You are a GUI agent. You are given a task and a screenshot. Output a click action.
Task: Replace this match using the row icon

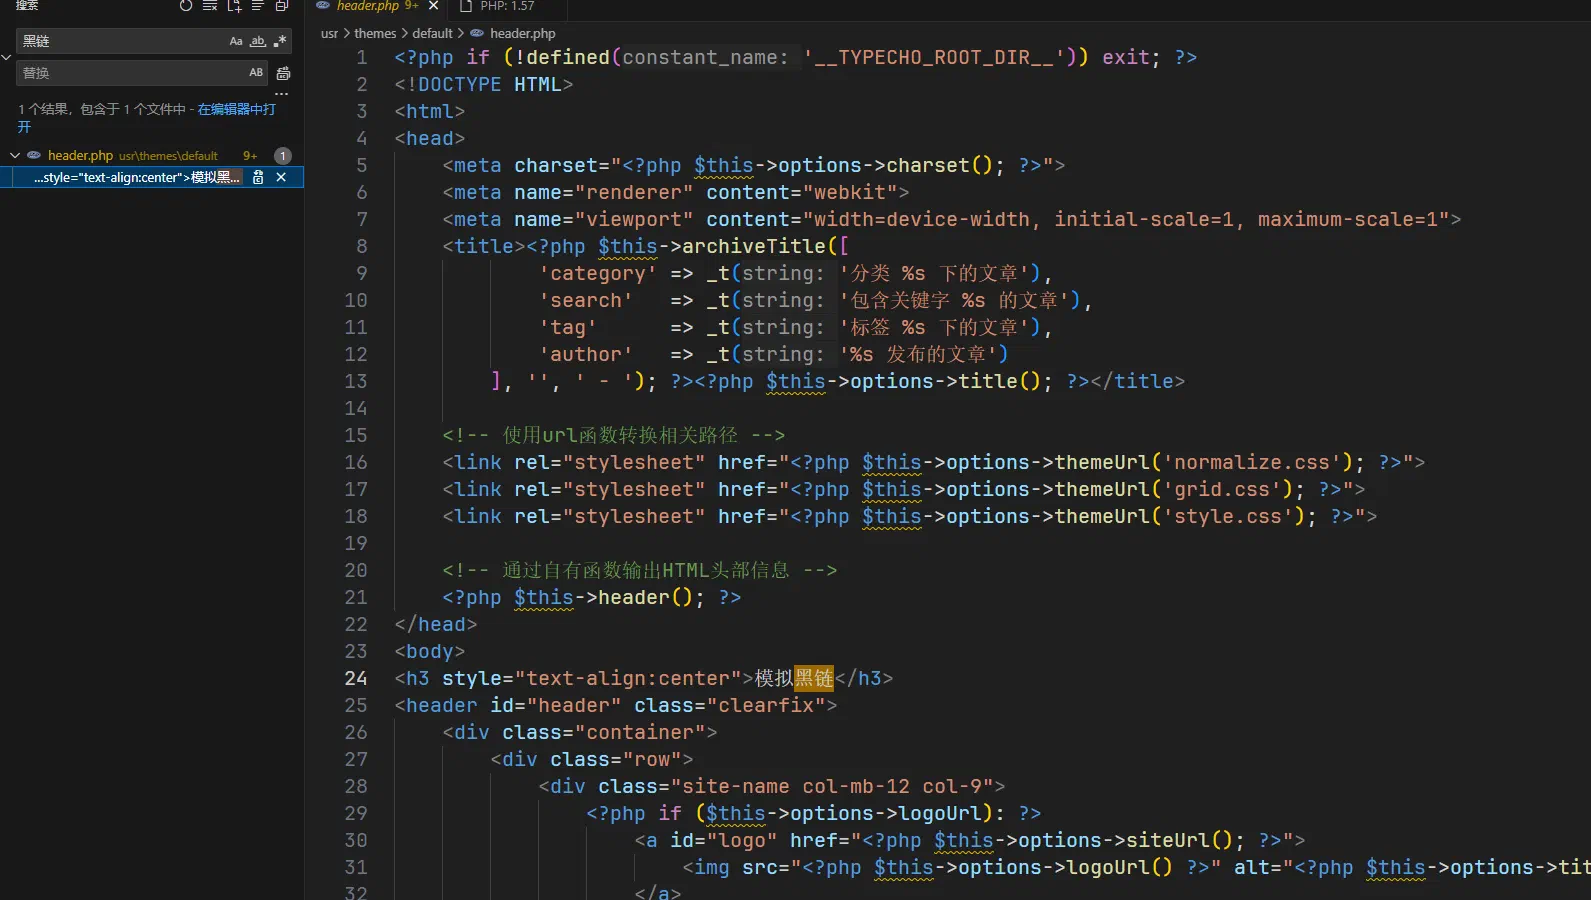click(x=258, y=177)
